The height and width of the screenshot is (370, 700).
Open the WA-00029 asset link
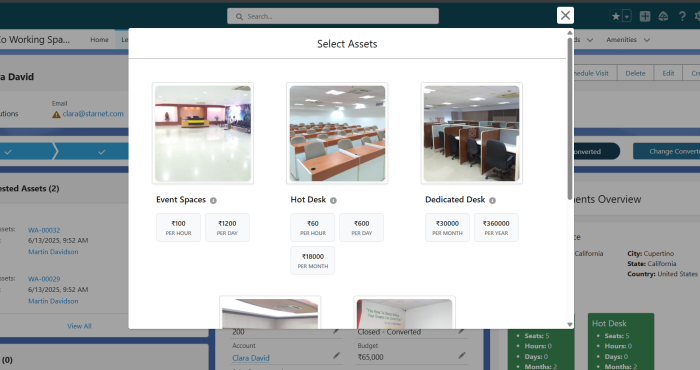tap(44, 279)
